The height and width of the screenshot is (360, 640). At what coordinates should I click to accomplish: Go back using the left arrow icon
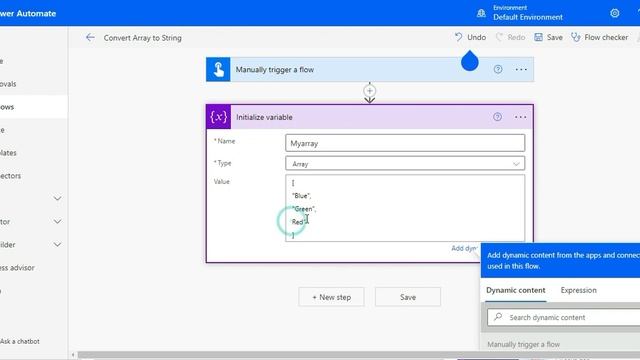(x=90, y=38)
